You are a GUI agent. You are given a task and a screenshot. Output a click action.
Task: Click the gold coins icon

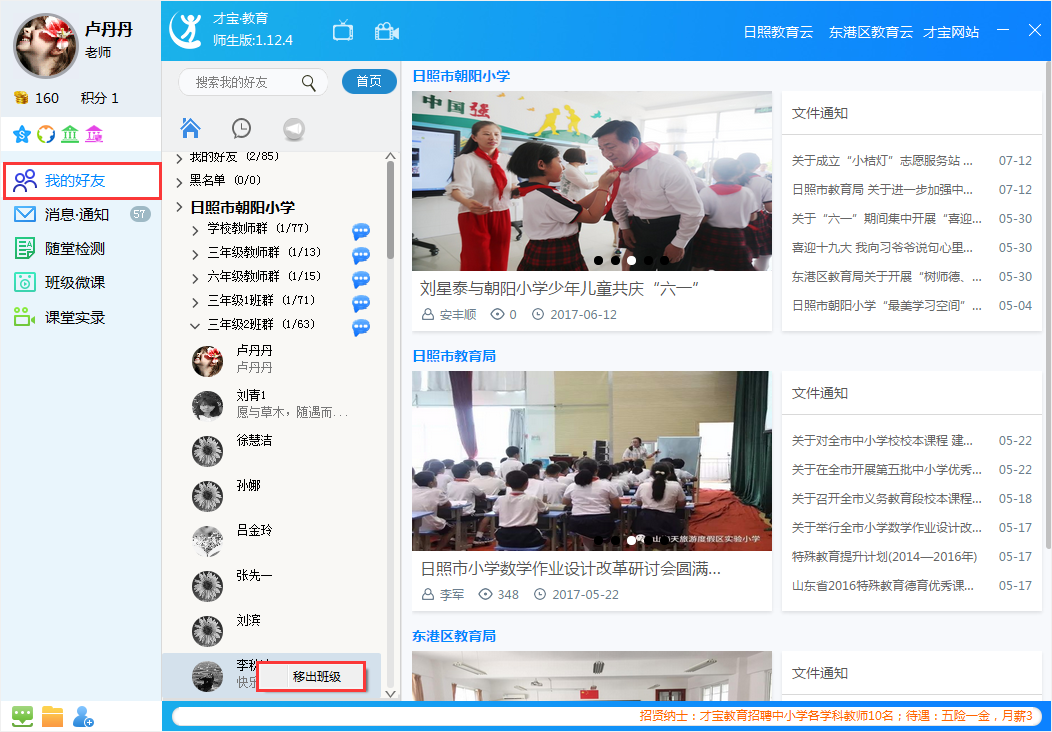coord(21,98)
